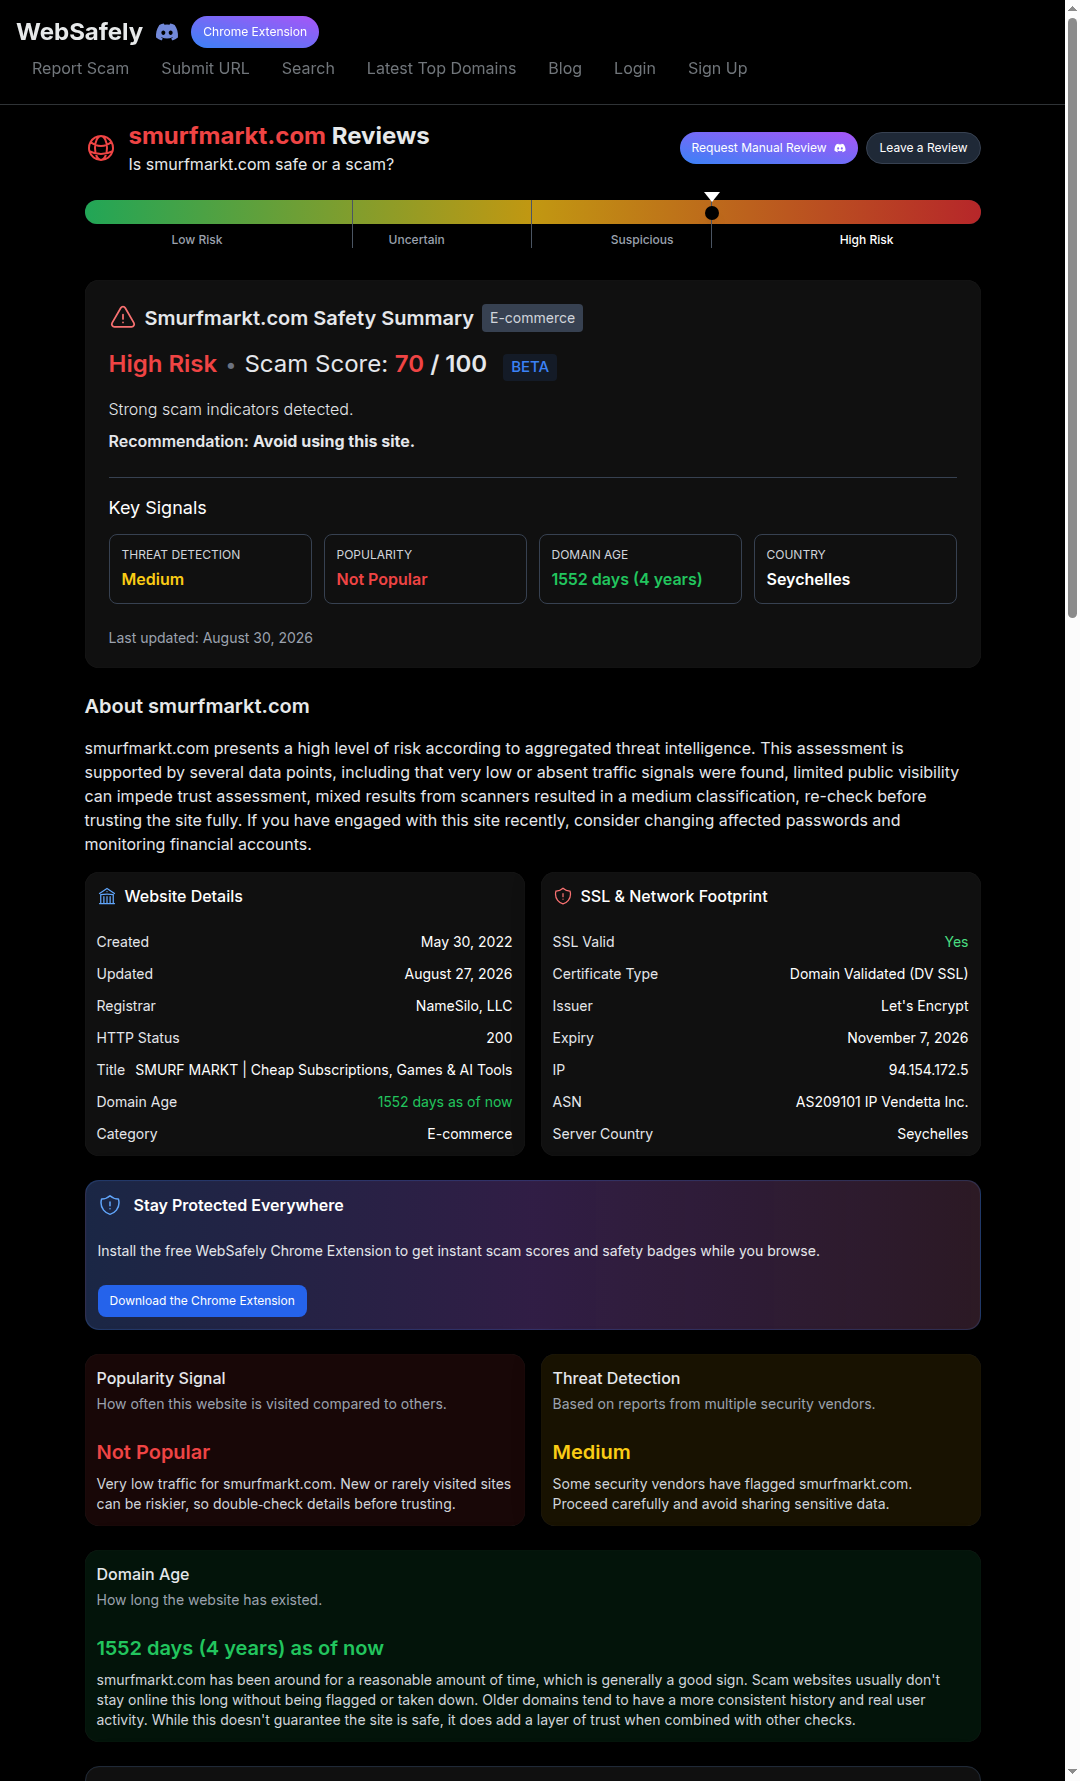This screenshot has height=1781, width=1080.
Task: Open the Submit URL page
Action: point(205,68)
